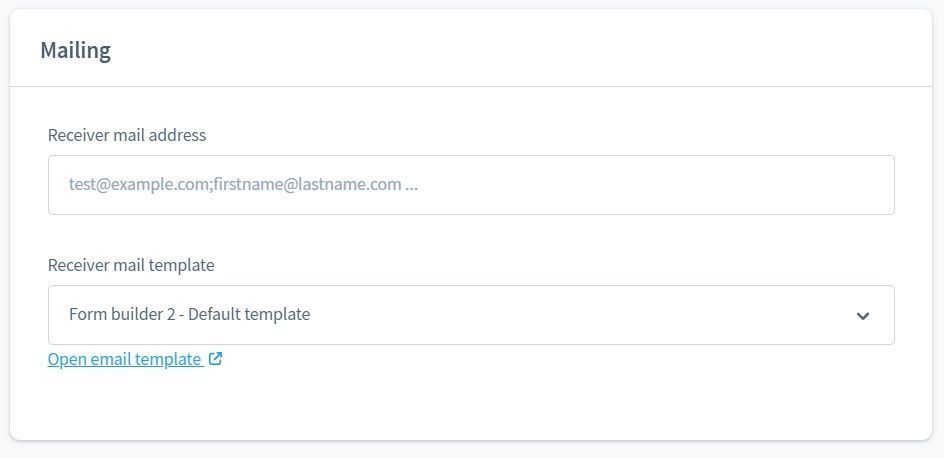Image resolution: width=944 pixels, height=458 pixels.
Task: Click the external link icon beside Open email template
Action: coord(216,359)
